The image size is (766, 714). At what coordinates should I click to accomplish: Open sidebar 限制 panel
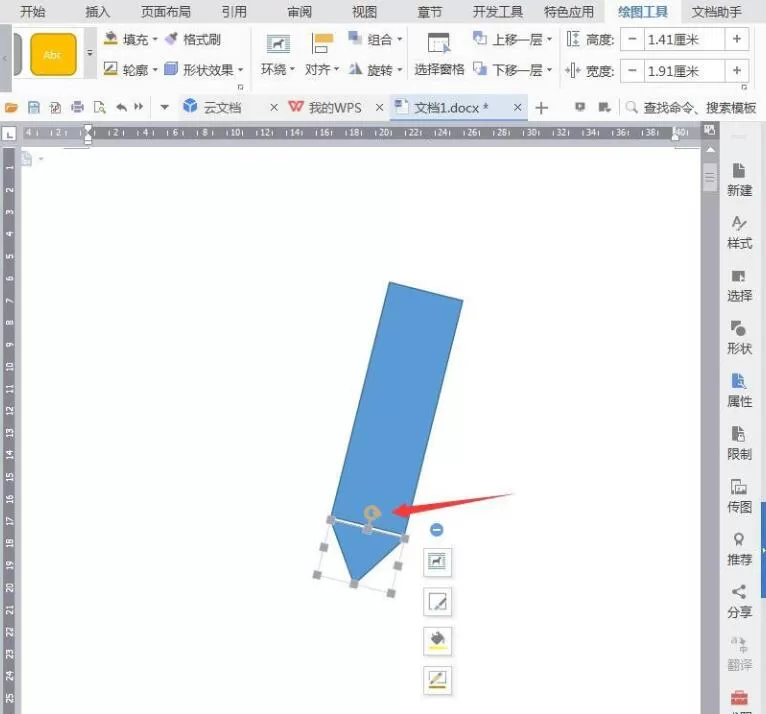(739, 443)
